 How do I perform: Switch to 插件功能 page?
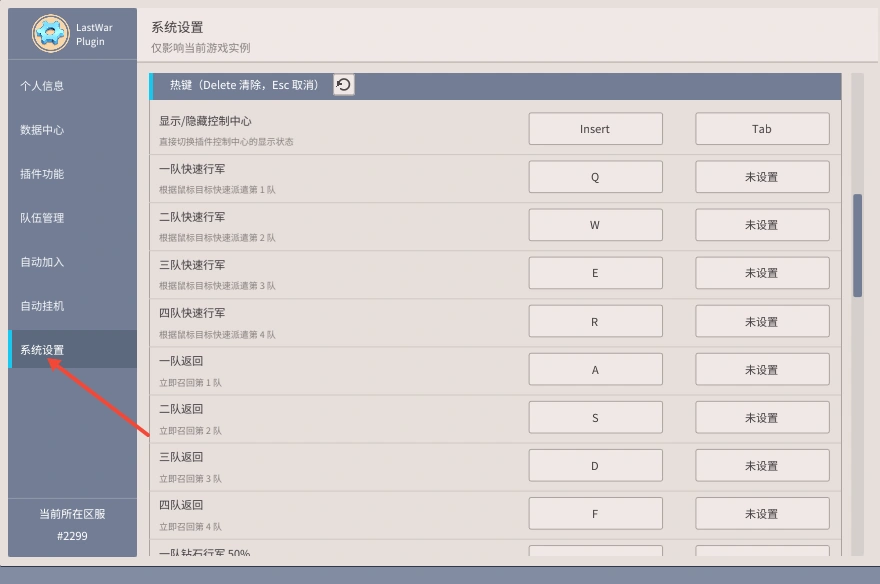(x=42, y=174)
